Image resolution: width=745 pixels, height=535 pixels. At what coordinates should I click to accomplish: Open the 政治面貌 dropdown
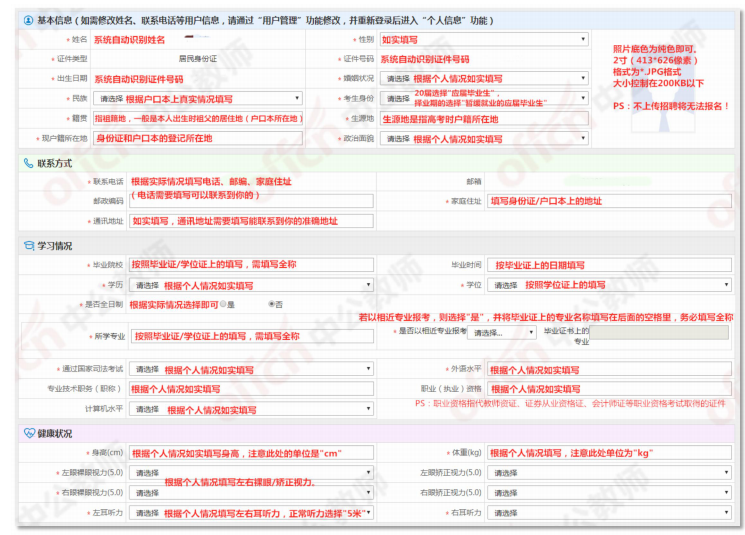tap(484, 138)
